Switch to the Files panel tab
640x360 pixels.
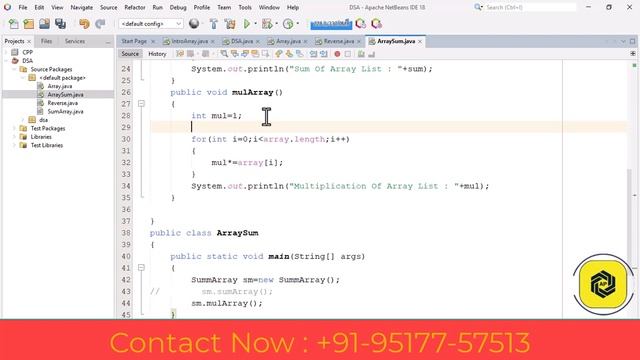click(x=47, y=41)
